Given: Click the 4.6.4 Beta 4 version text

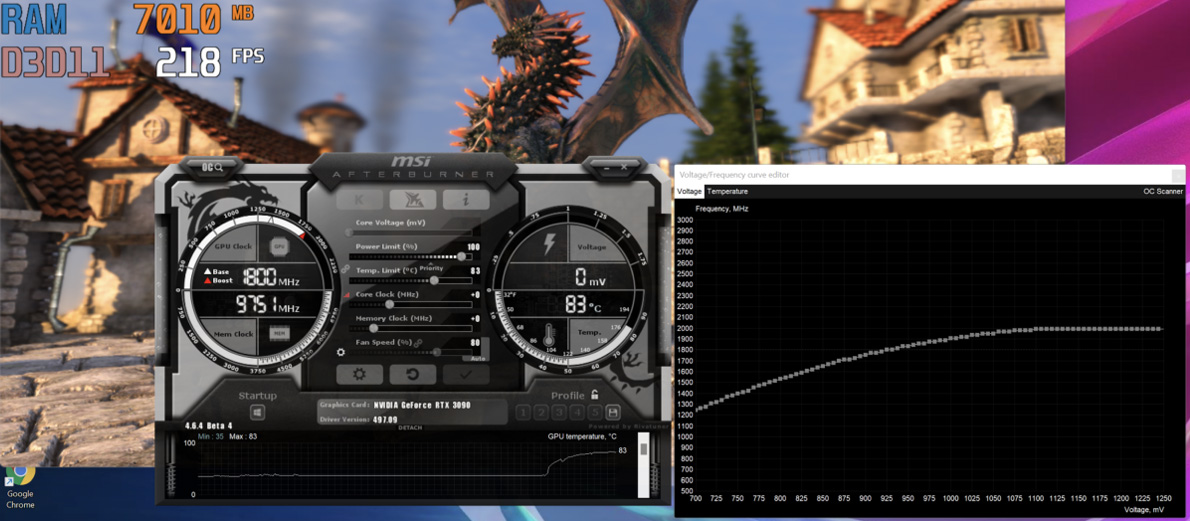Looking at the screenshot, I should click(208, 425).
